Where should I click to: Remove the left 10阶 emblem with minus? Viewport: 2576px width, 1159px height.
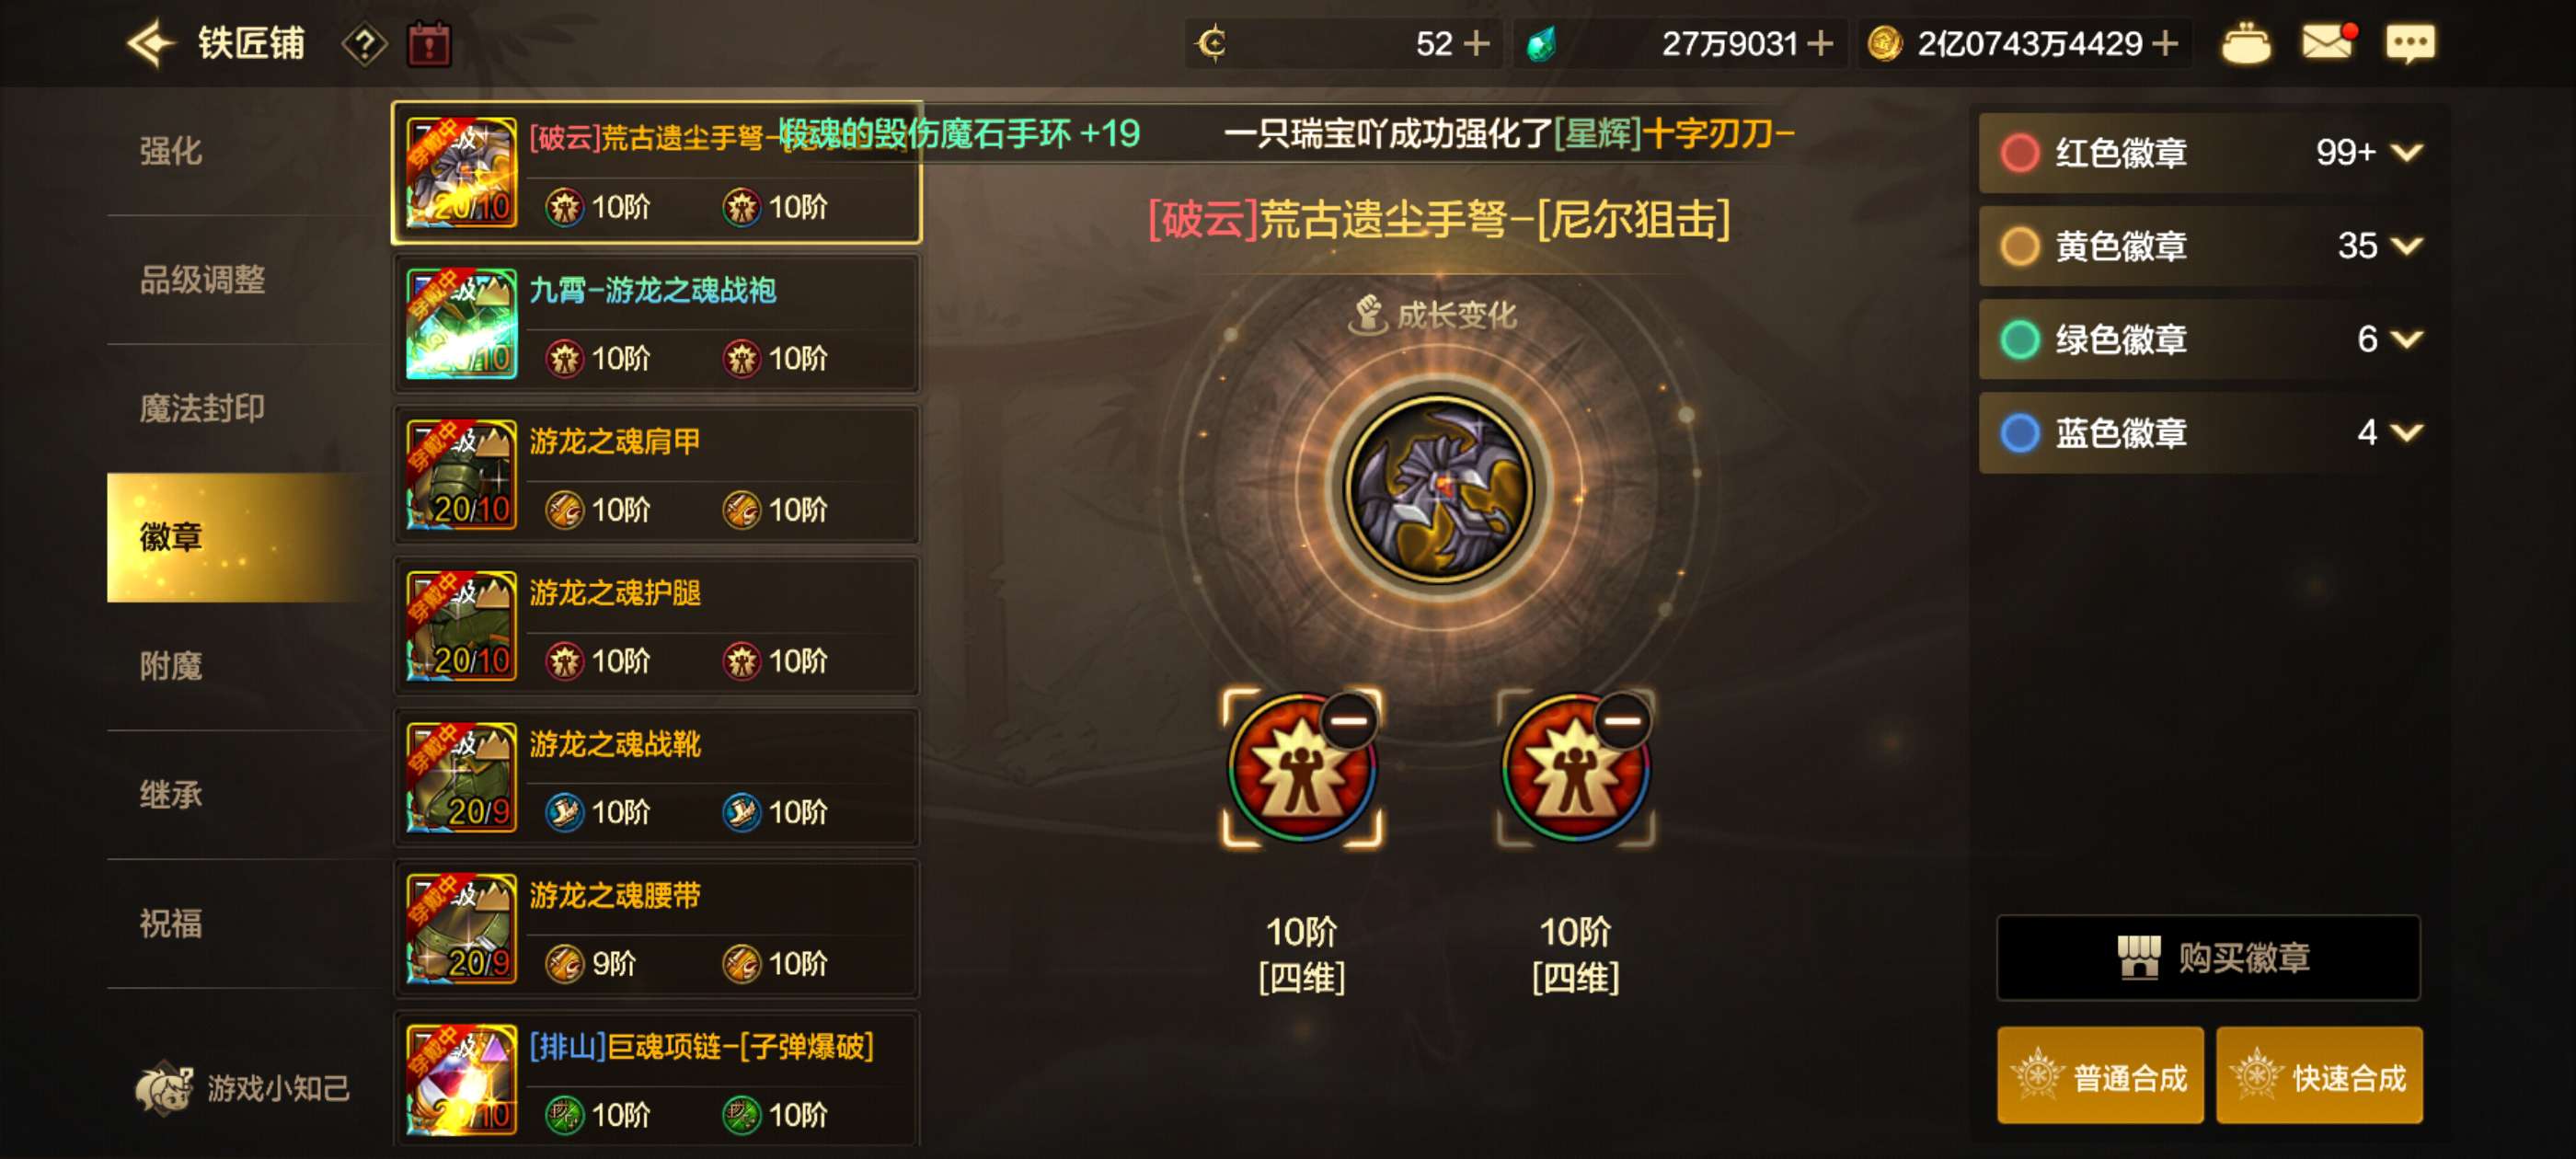click(1348, 720)
